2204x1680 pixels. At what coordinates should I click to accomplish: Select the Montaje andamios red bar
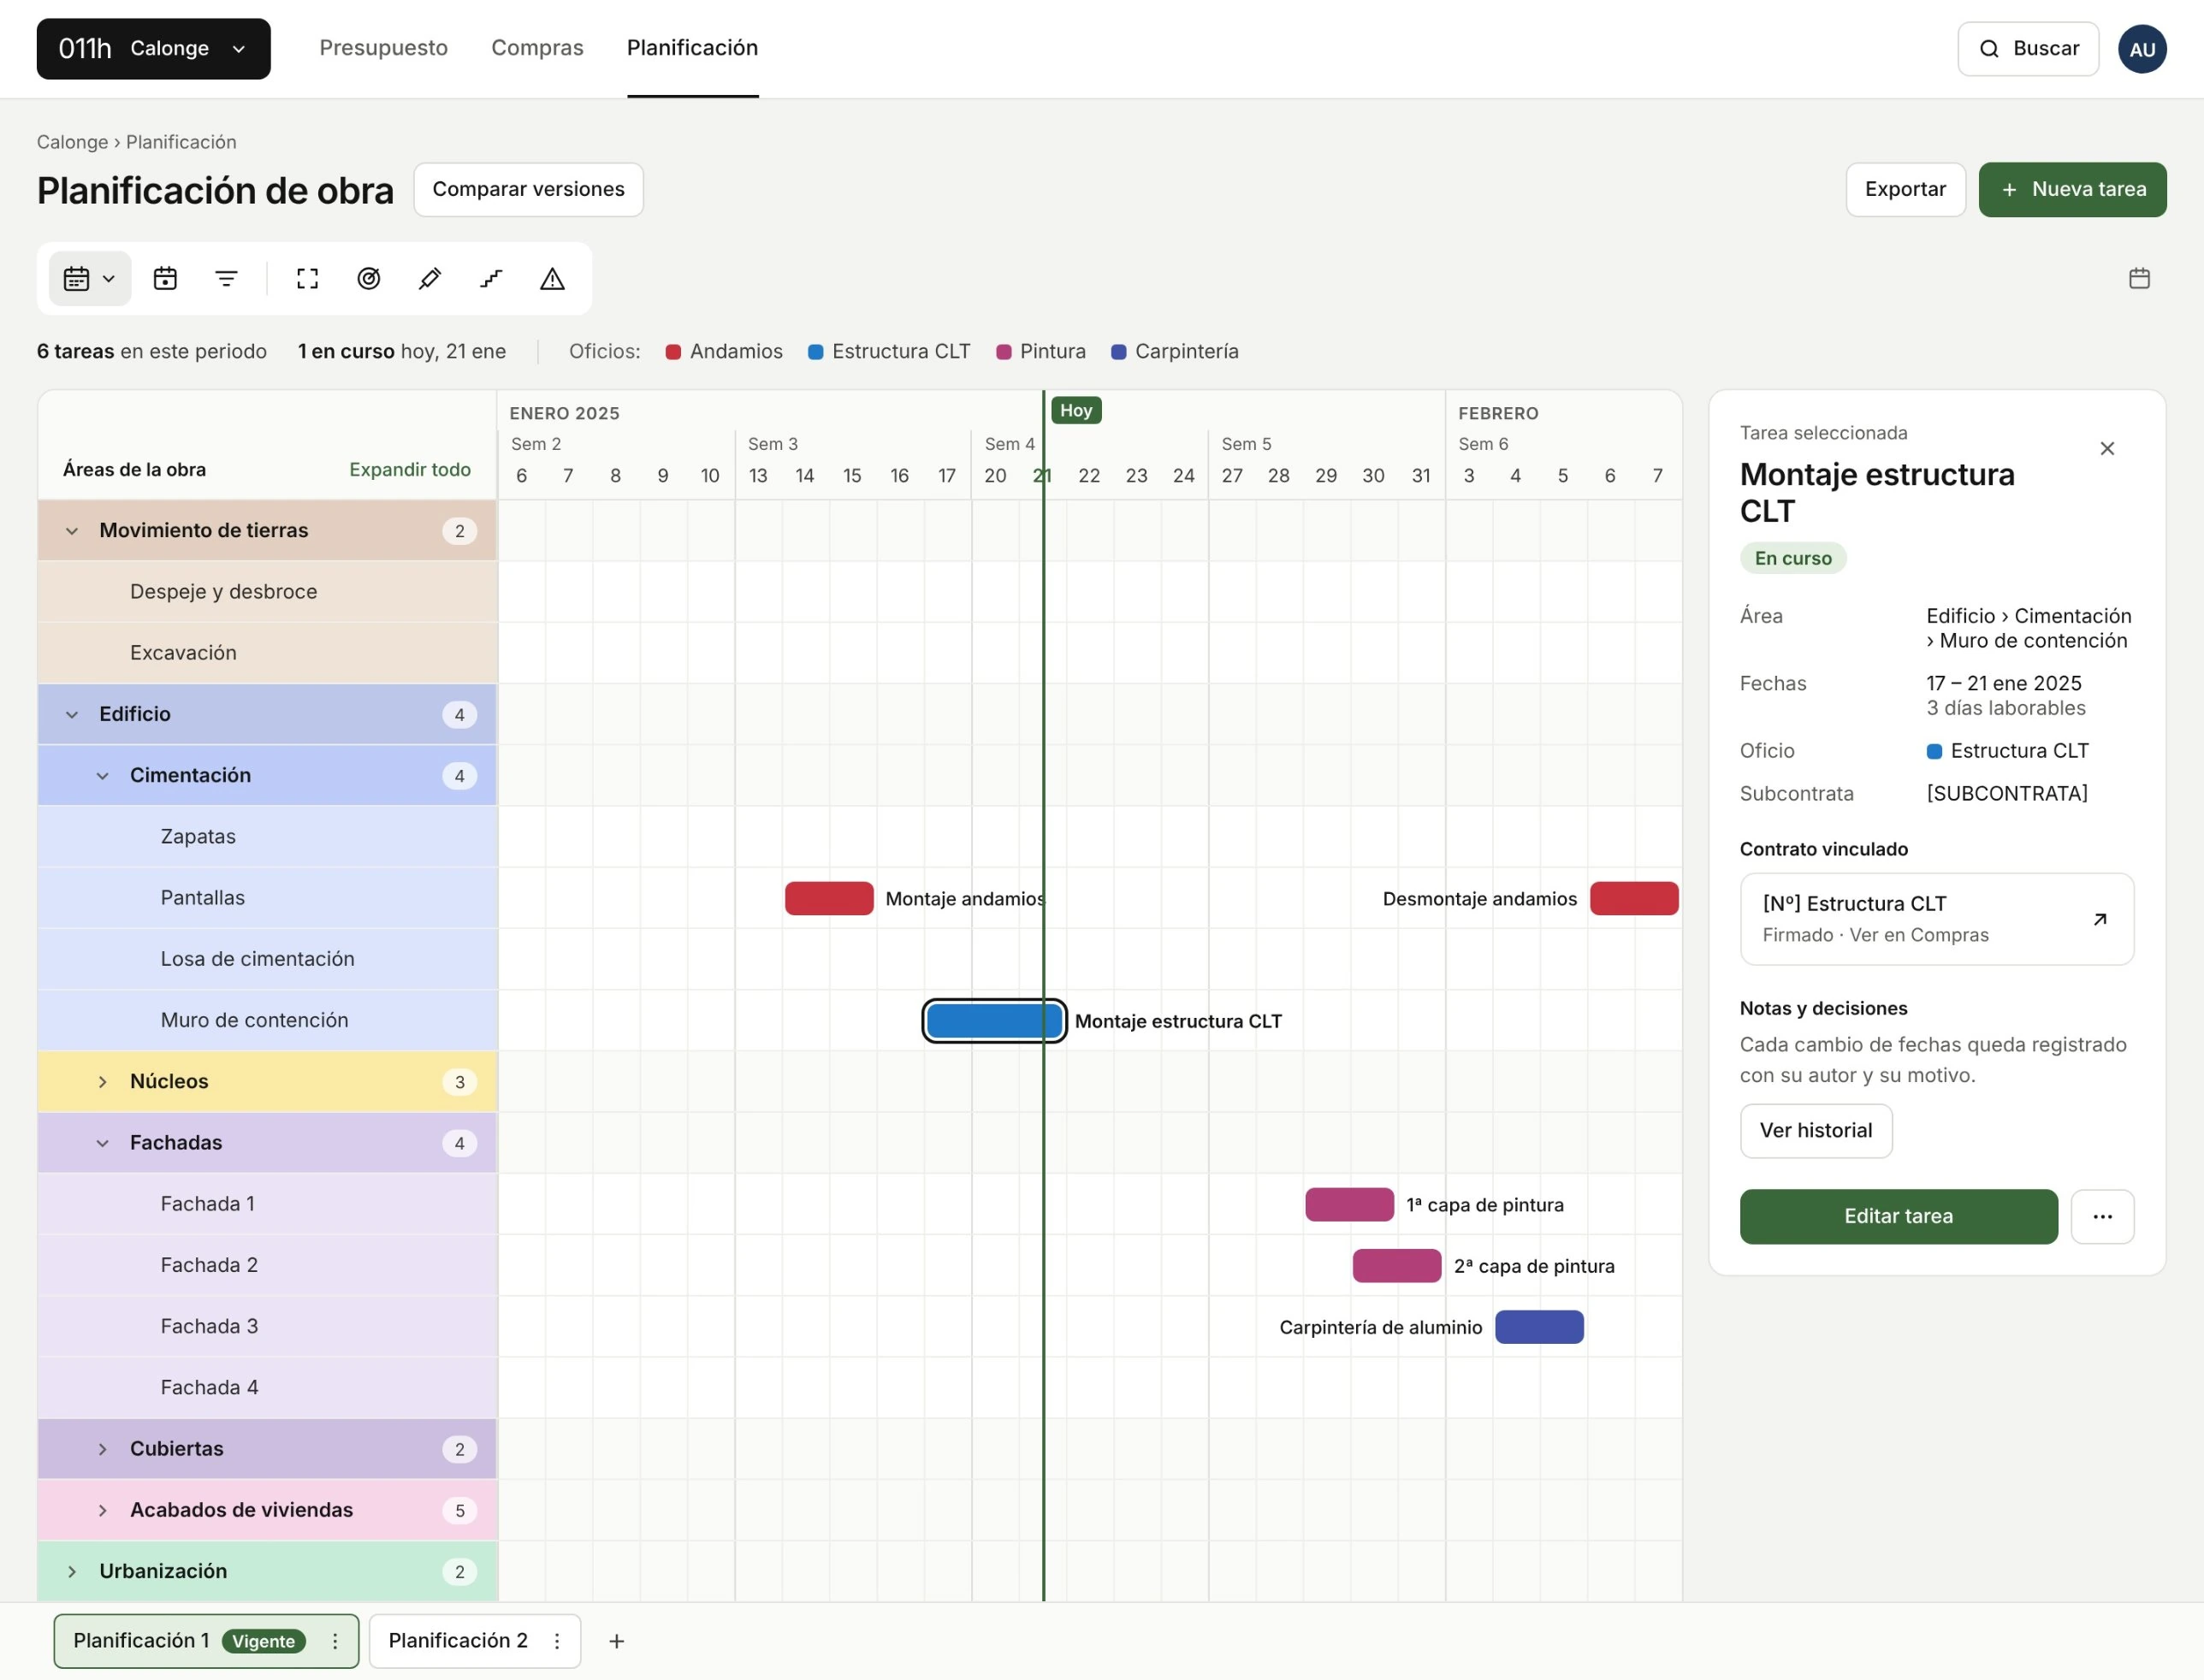829,898
